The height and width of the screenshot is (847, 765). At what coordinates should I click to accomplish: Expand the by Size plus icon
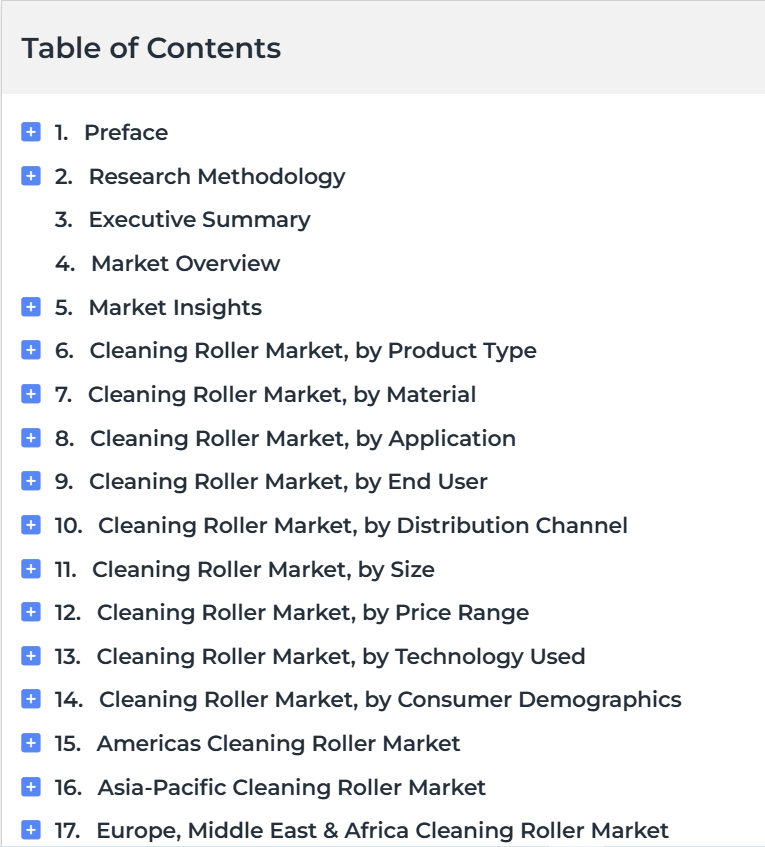[x=31, y=569]
